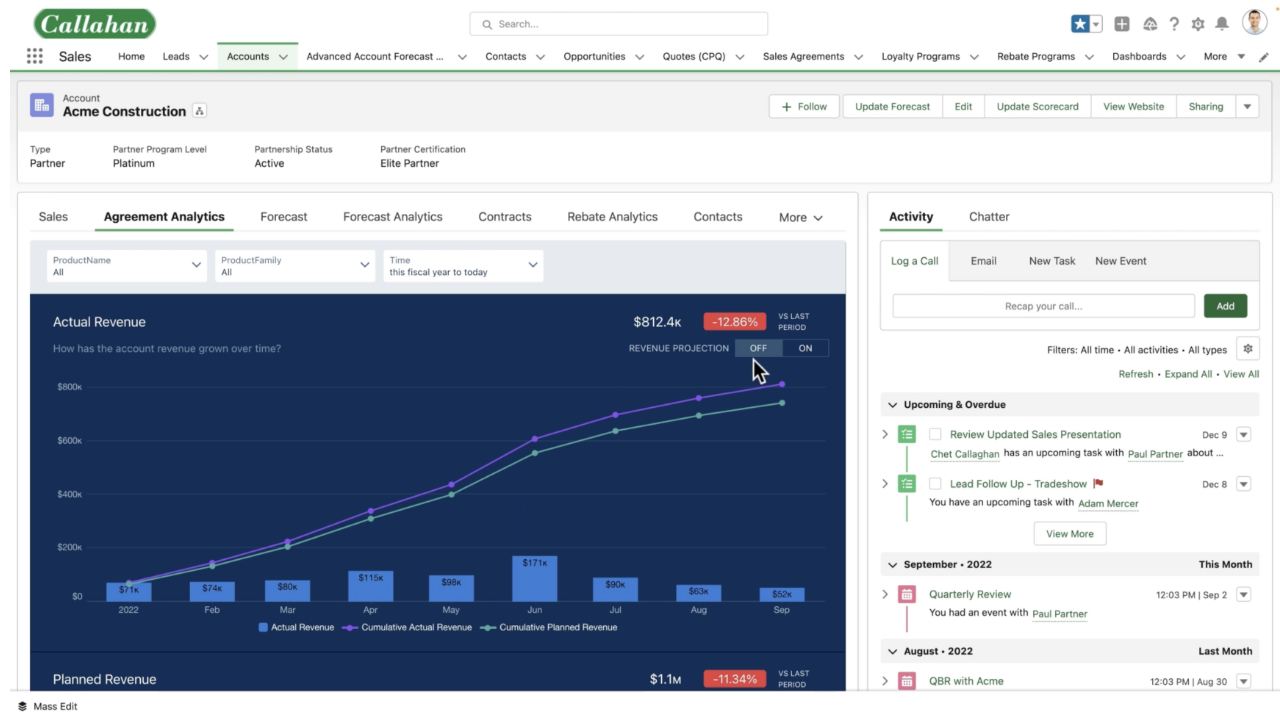This screenshot has width=1280, height=720.
Task: Click the event icon for Quarterly Review
Action: [907, 594]
